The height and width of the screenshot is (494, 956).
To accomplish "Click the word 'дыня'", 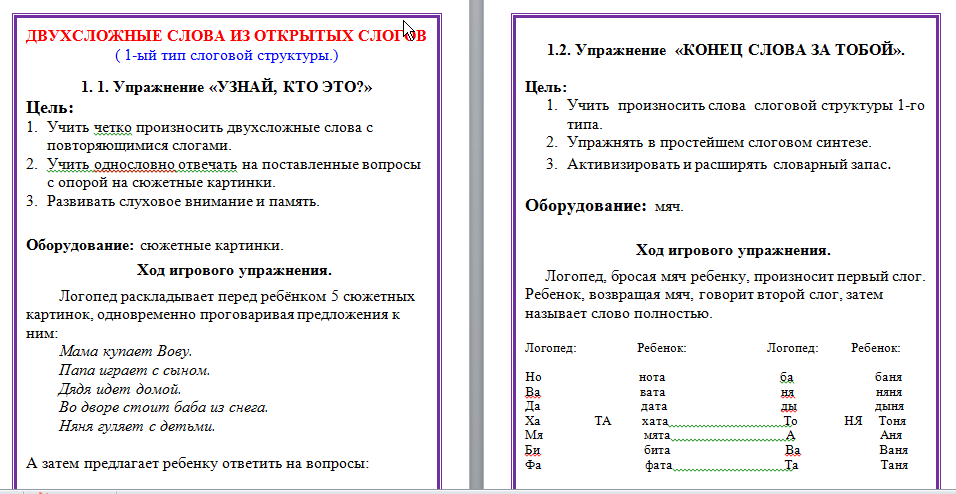I will pyautogui.click(x=890, y=406).
